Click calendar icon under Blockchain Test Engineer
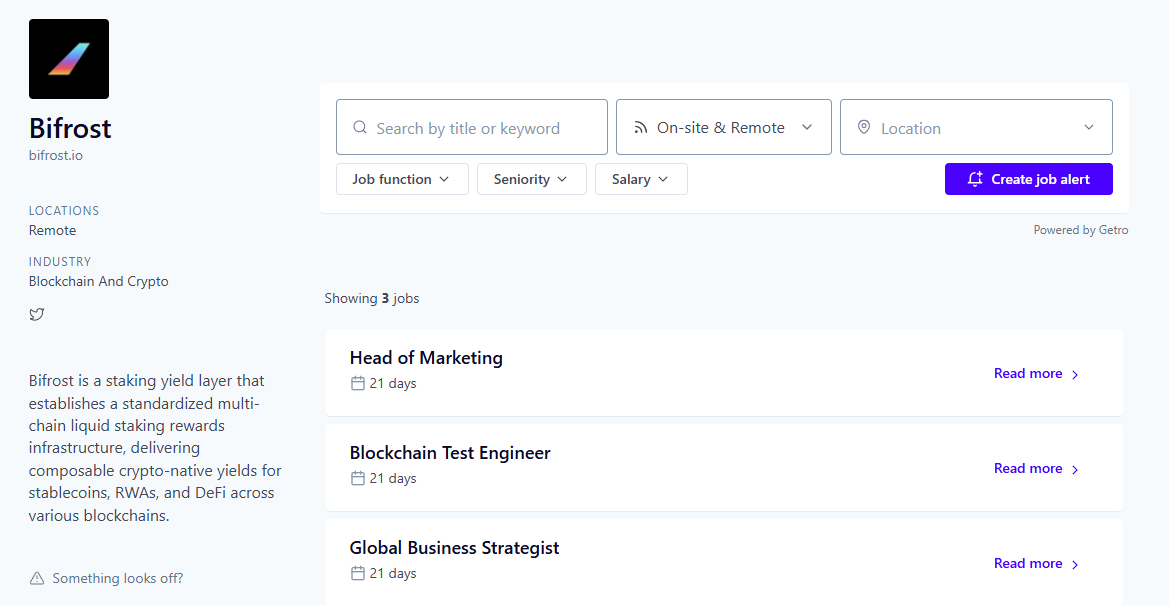1169x605 pixels. (358, 478)
